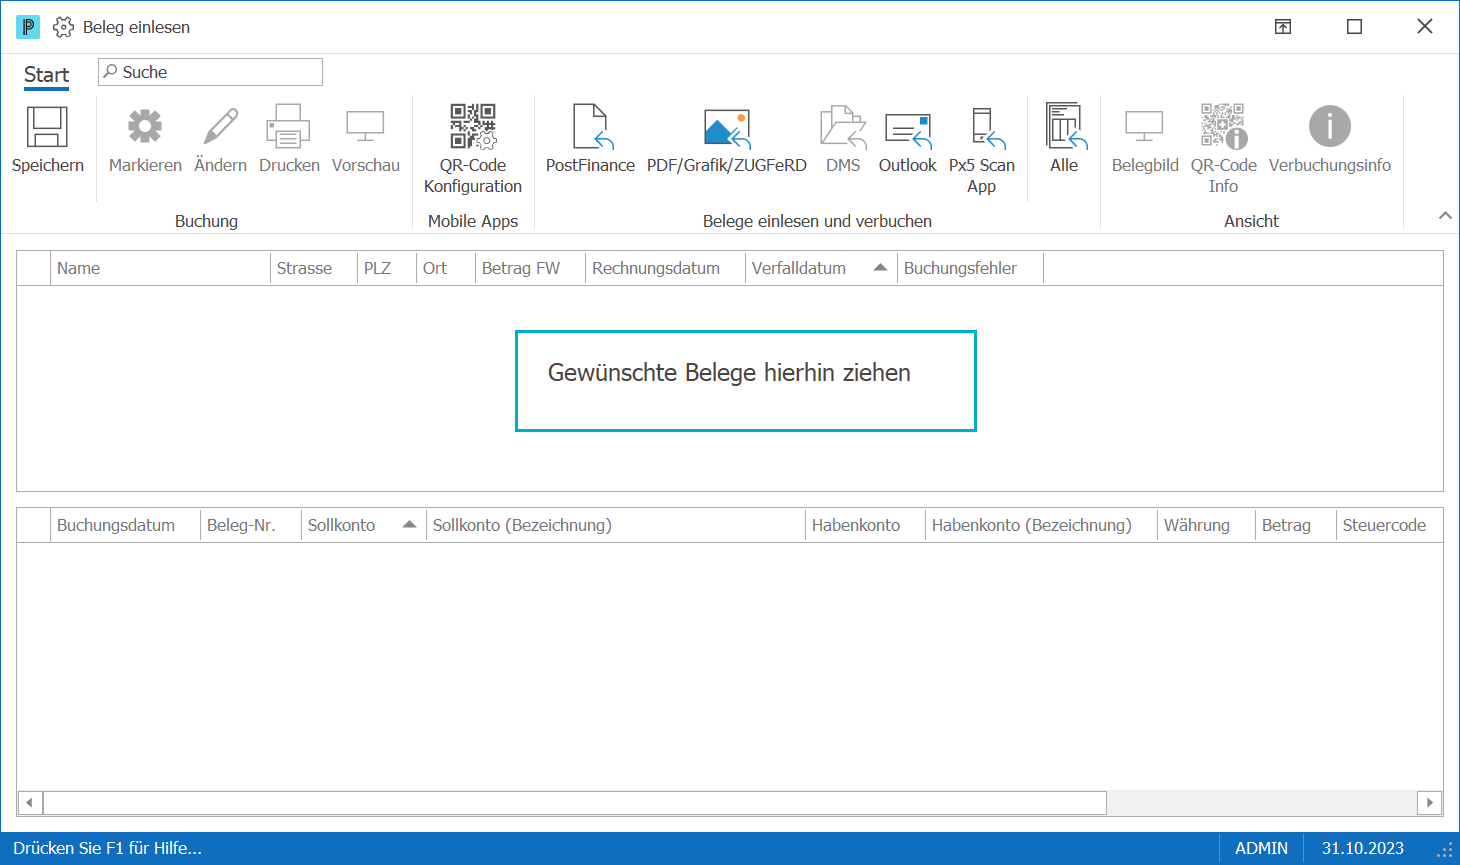Image resolution: width=1460 pixels, height=865 pixels.
Task: Click the Buchungsfehler column header
Action: (970, 268)
